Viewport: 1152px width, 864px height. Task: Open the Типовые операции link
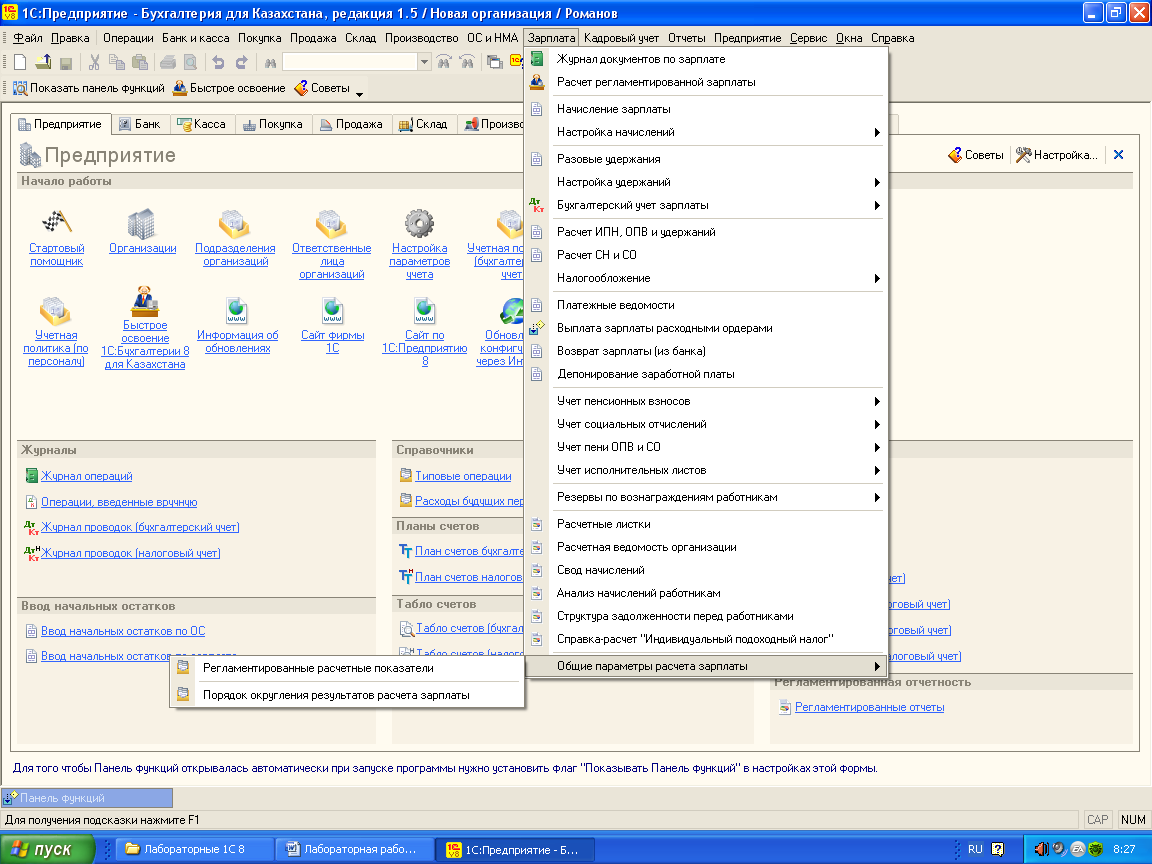[463, 476]
